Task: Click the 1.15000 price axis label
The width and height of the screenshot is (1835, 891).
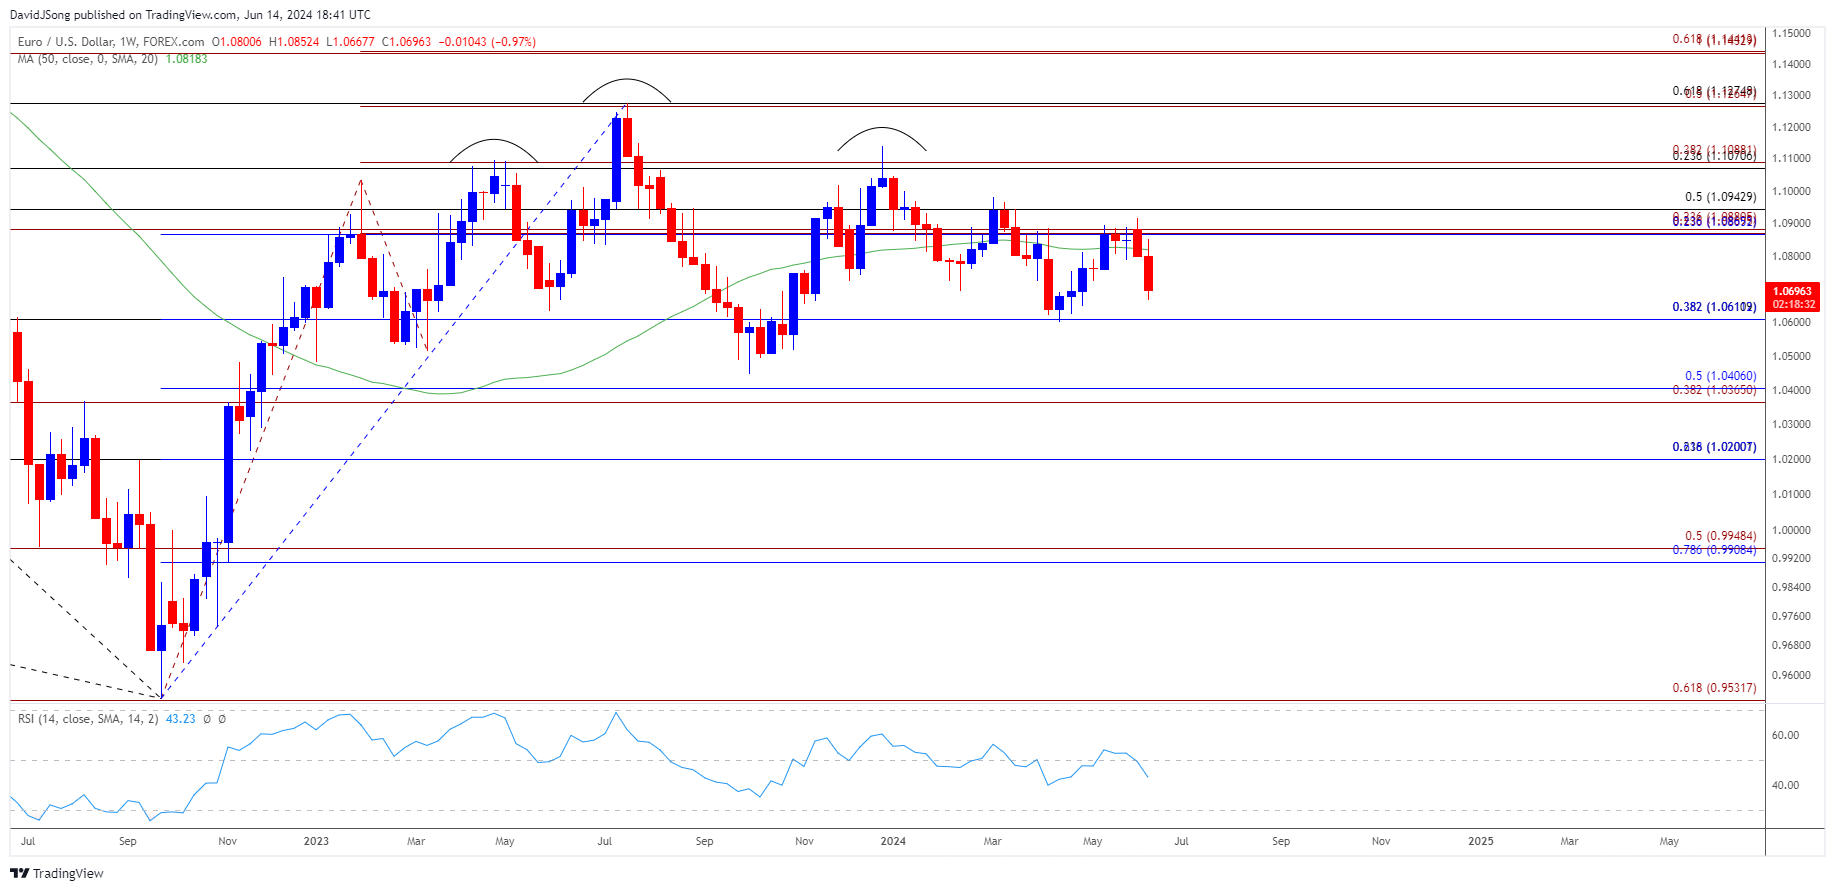Action: click(x=1791, y=33)
